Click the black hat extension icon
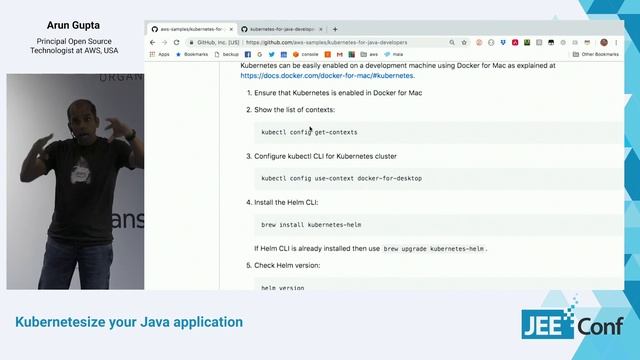The height and width of the screenshot is (360, 640). pos(551,42)
